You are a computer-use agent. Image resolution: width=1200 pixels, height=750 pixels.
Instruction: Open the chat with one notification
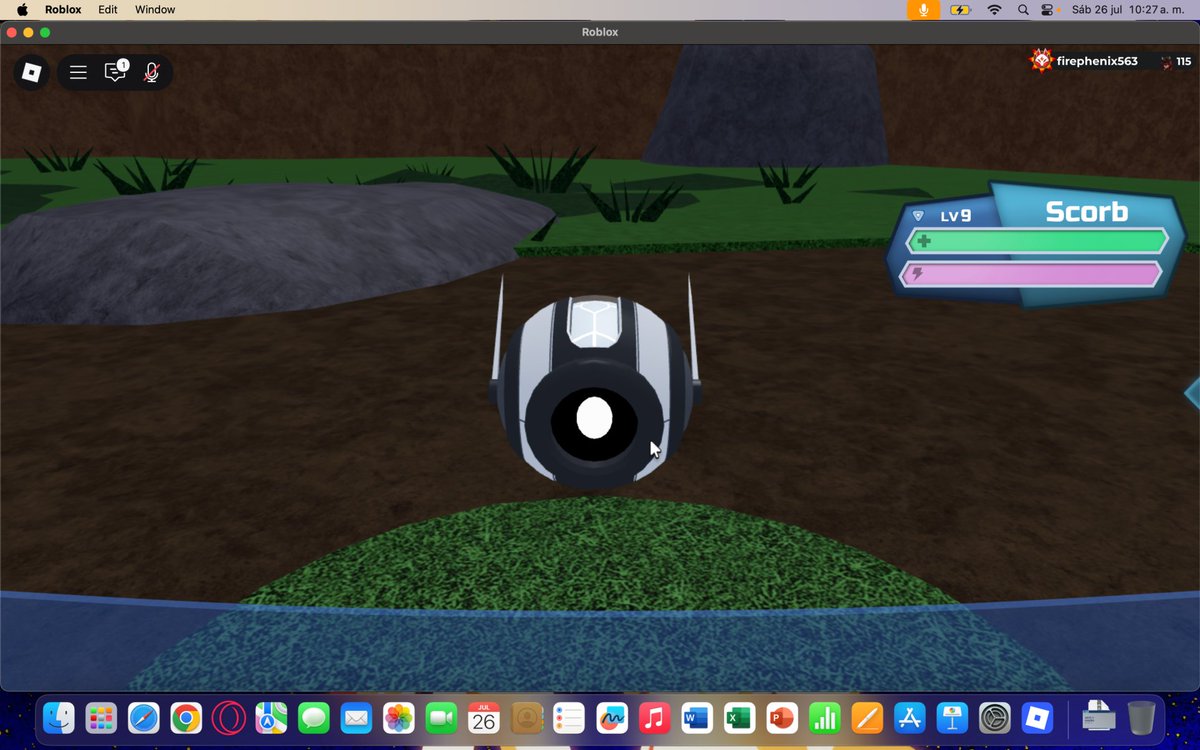[116, 72]
